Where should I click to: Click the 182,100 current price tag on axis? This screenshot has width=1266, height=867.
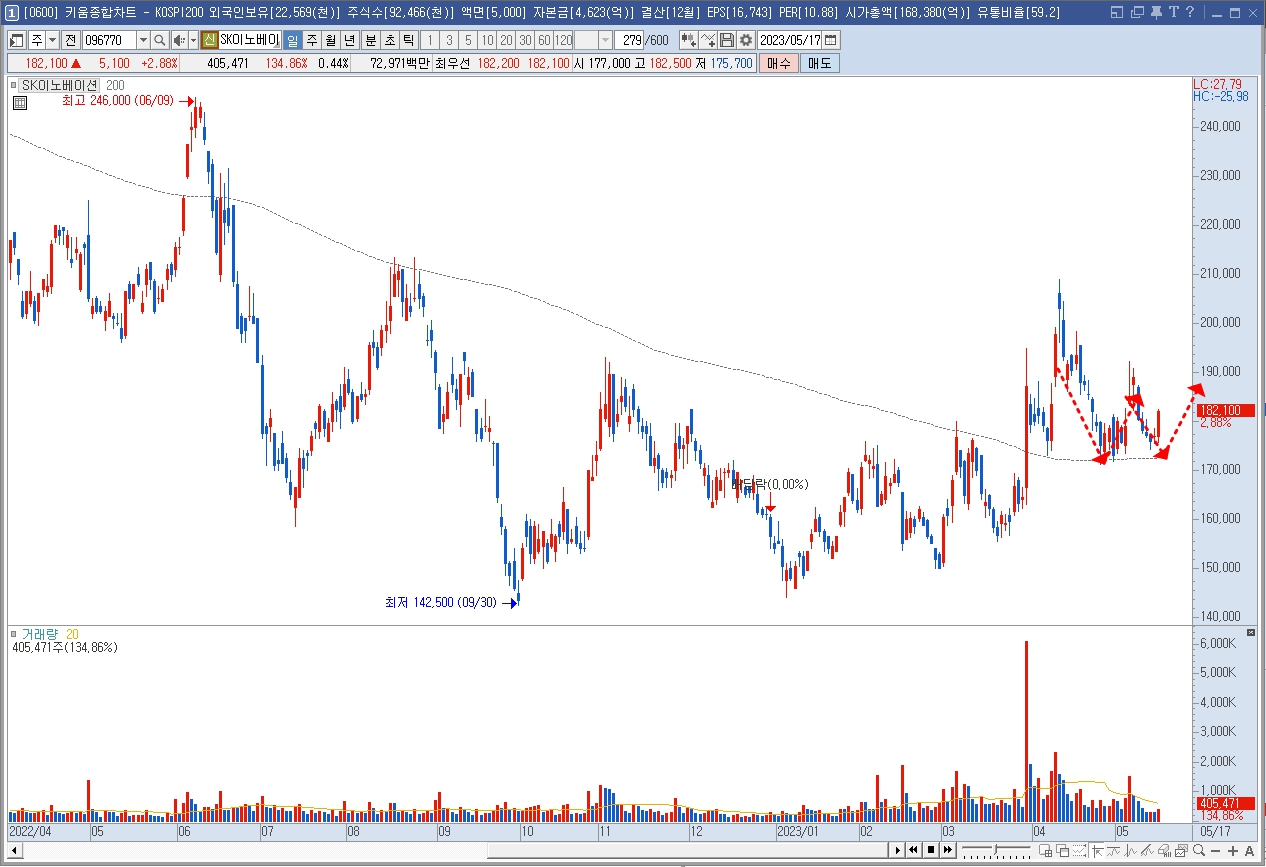coord(1225,411)
